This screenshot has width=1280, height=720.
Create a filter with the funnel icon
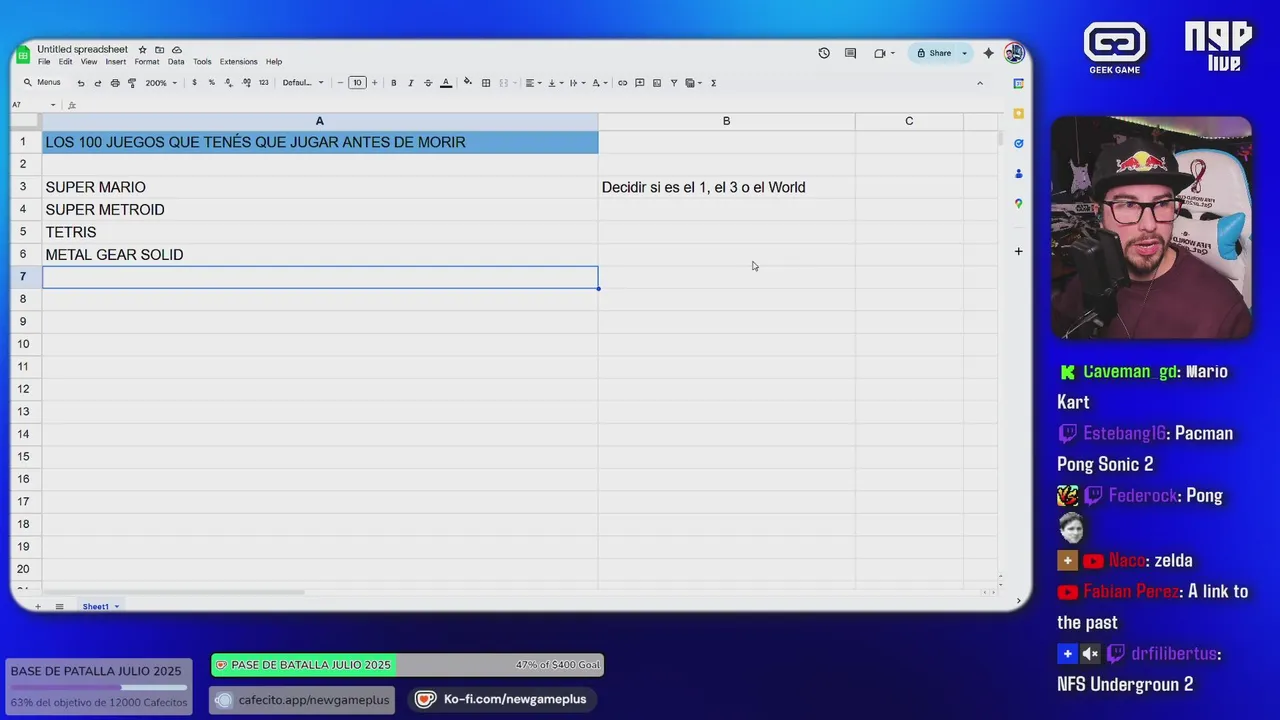coord(674,83)
